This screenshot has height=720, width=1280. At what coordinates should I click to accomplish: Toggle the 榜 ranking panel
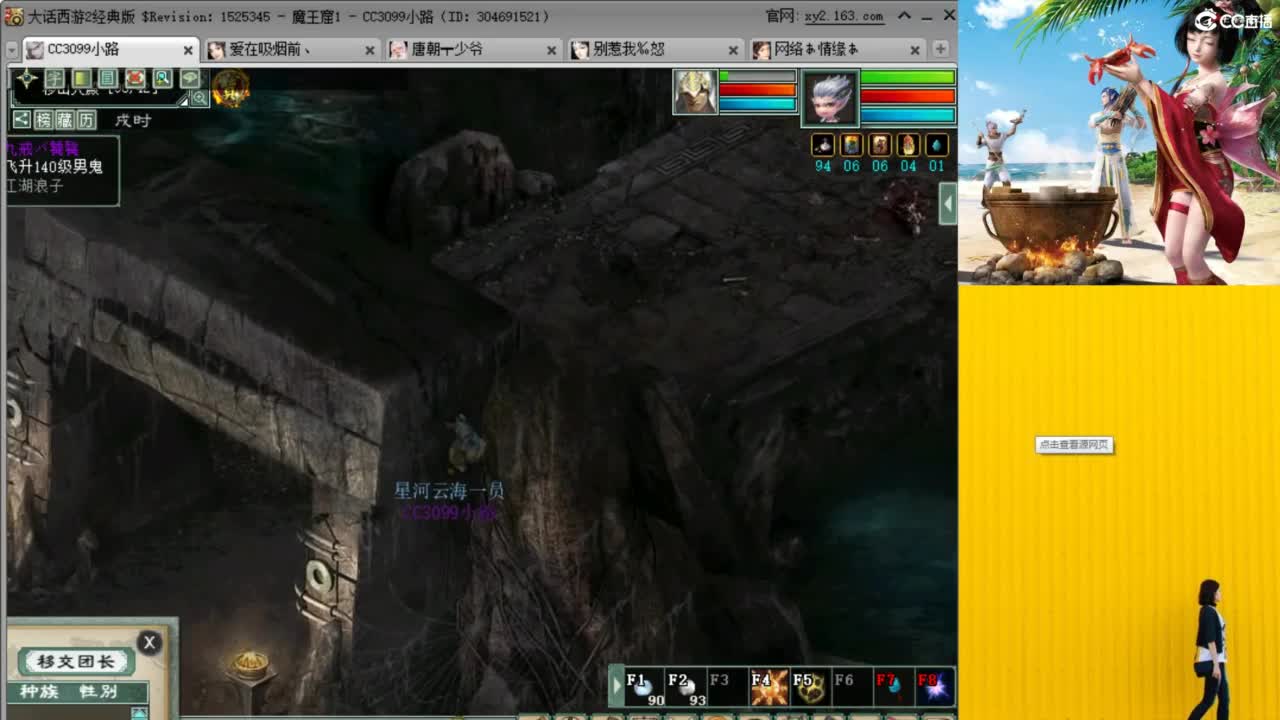[x=44, y=119]
